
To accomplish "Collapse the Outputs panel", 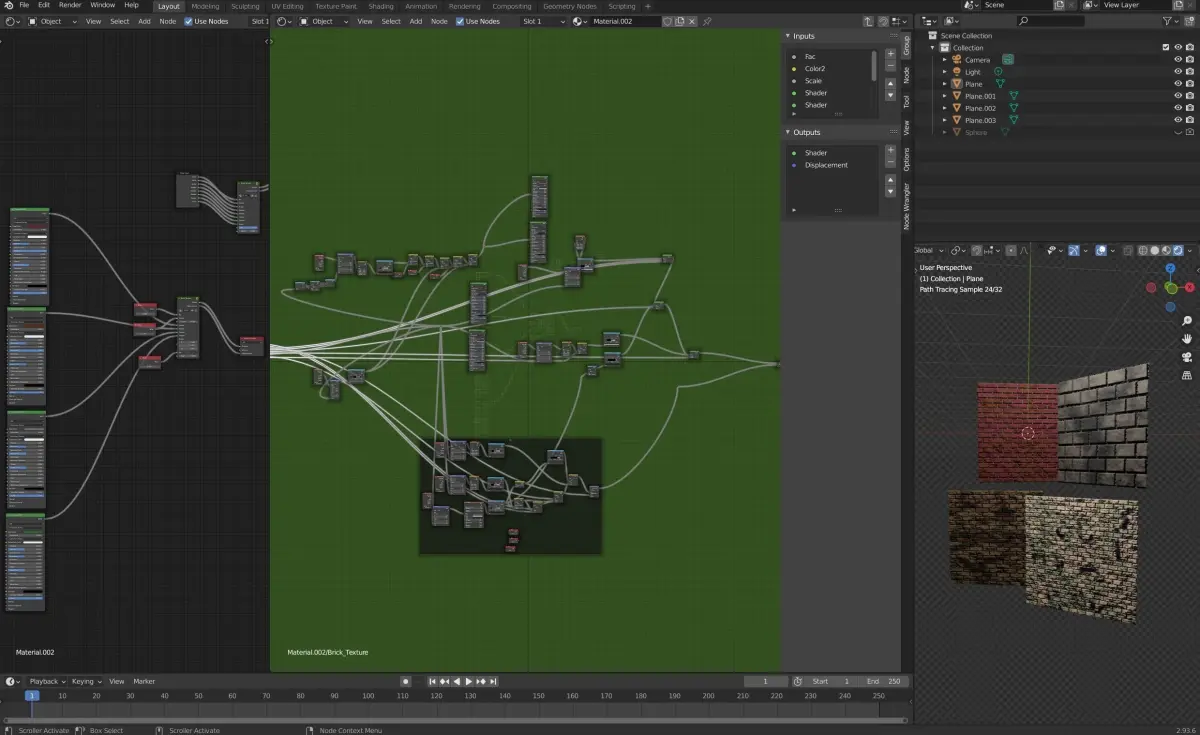I will pos(788,132).
